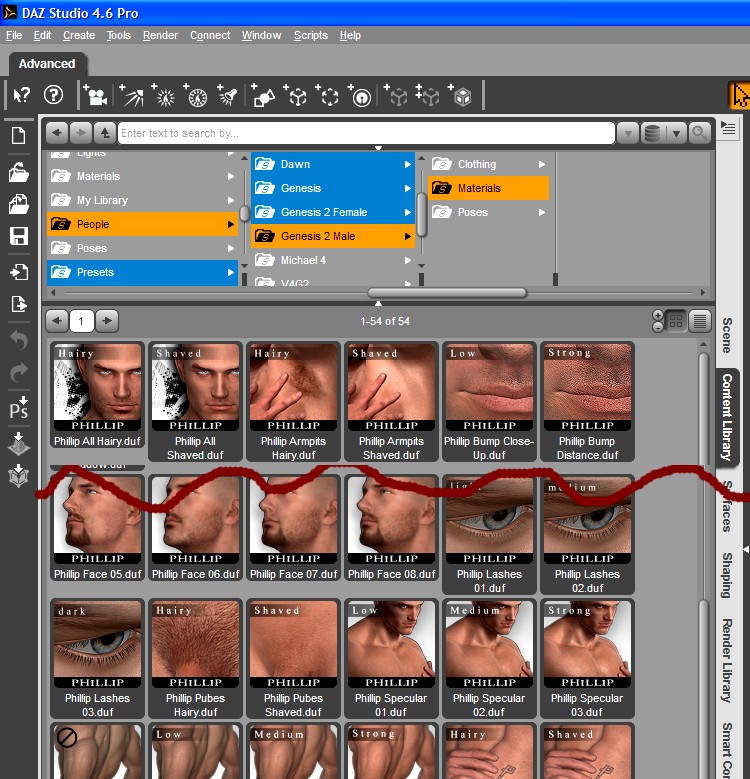Open the search filter dropdown arrow

[x=628, y=133]
